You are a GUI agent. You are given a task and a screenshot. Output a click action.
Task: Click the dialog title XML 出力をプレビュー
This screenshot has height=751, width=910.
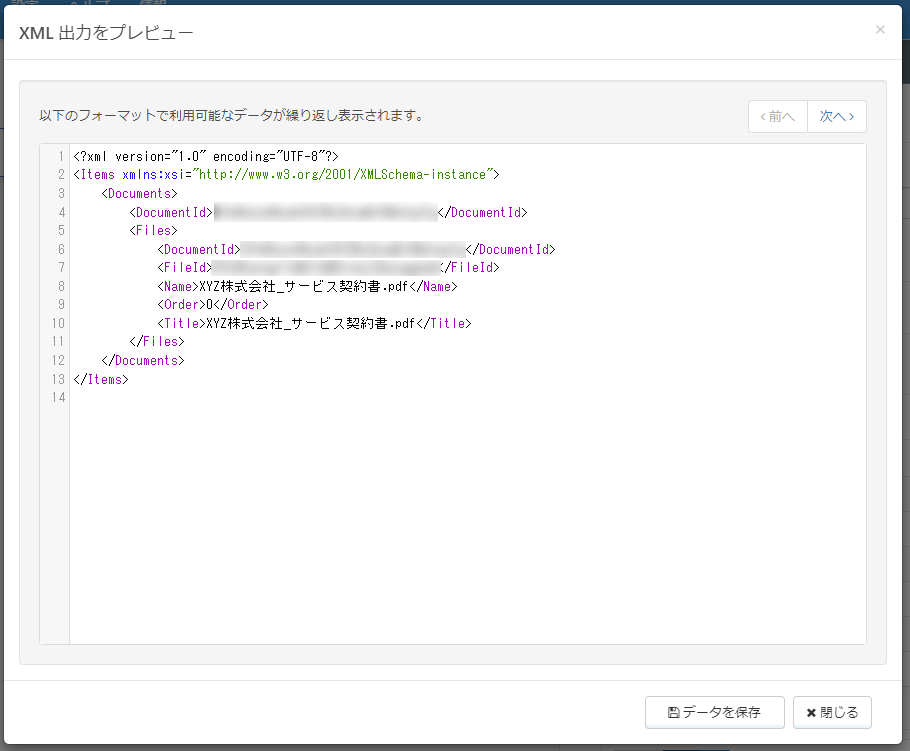tap(105, 31)
